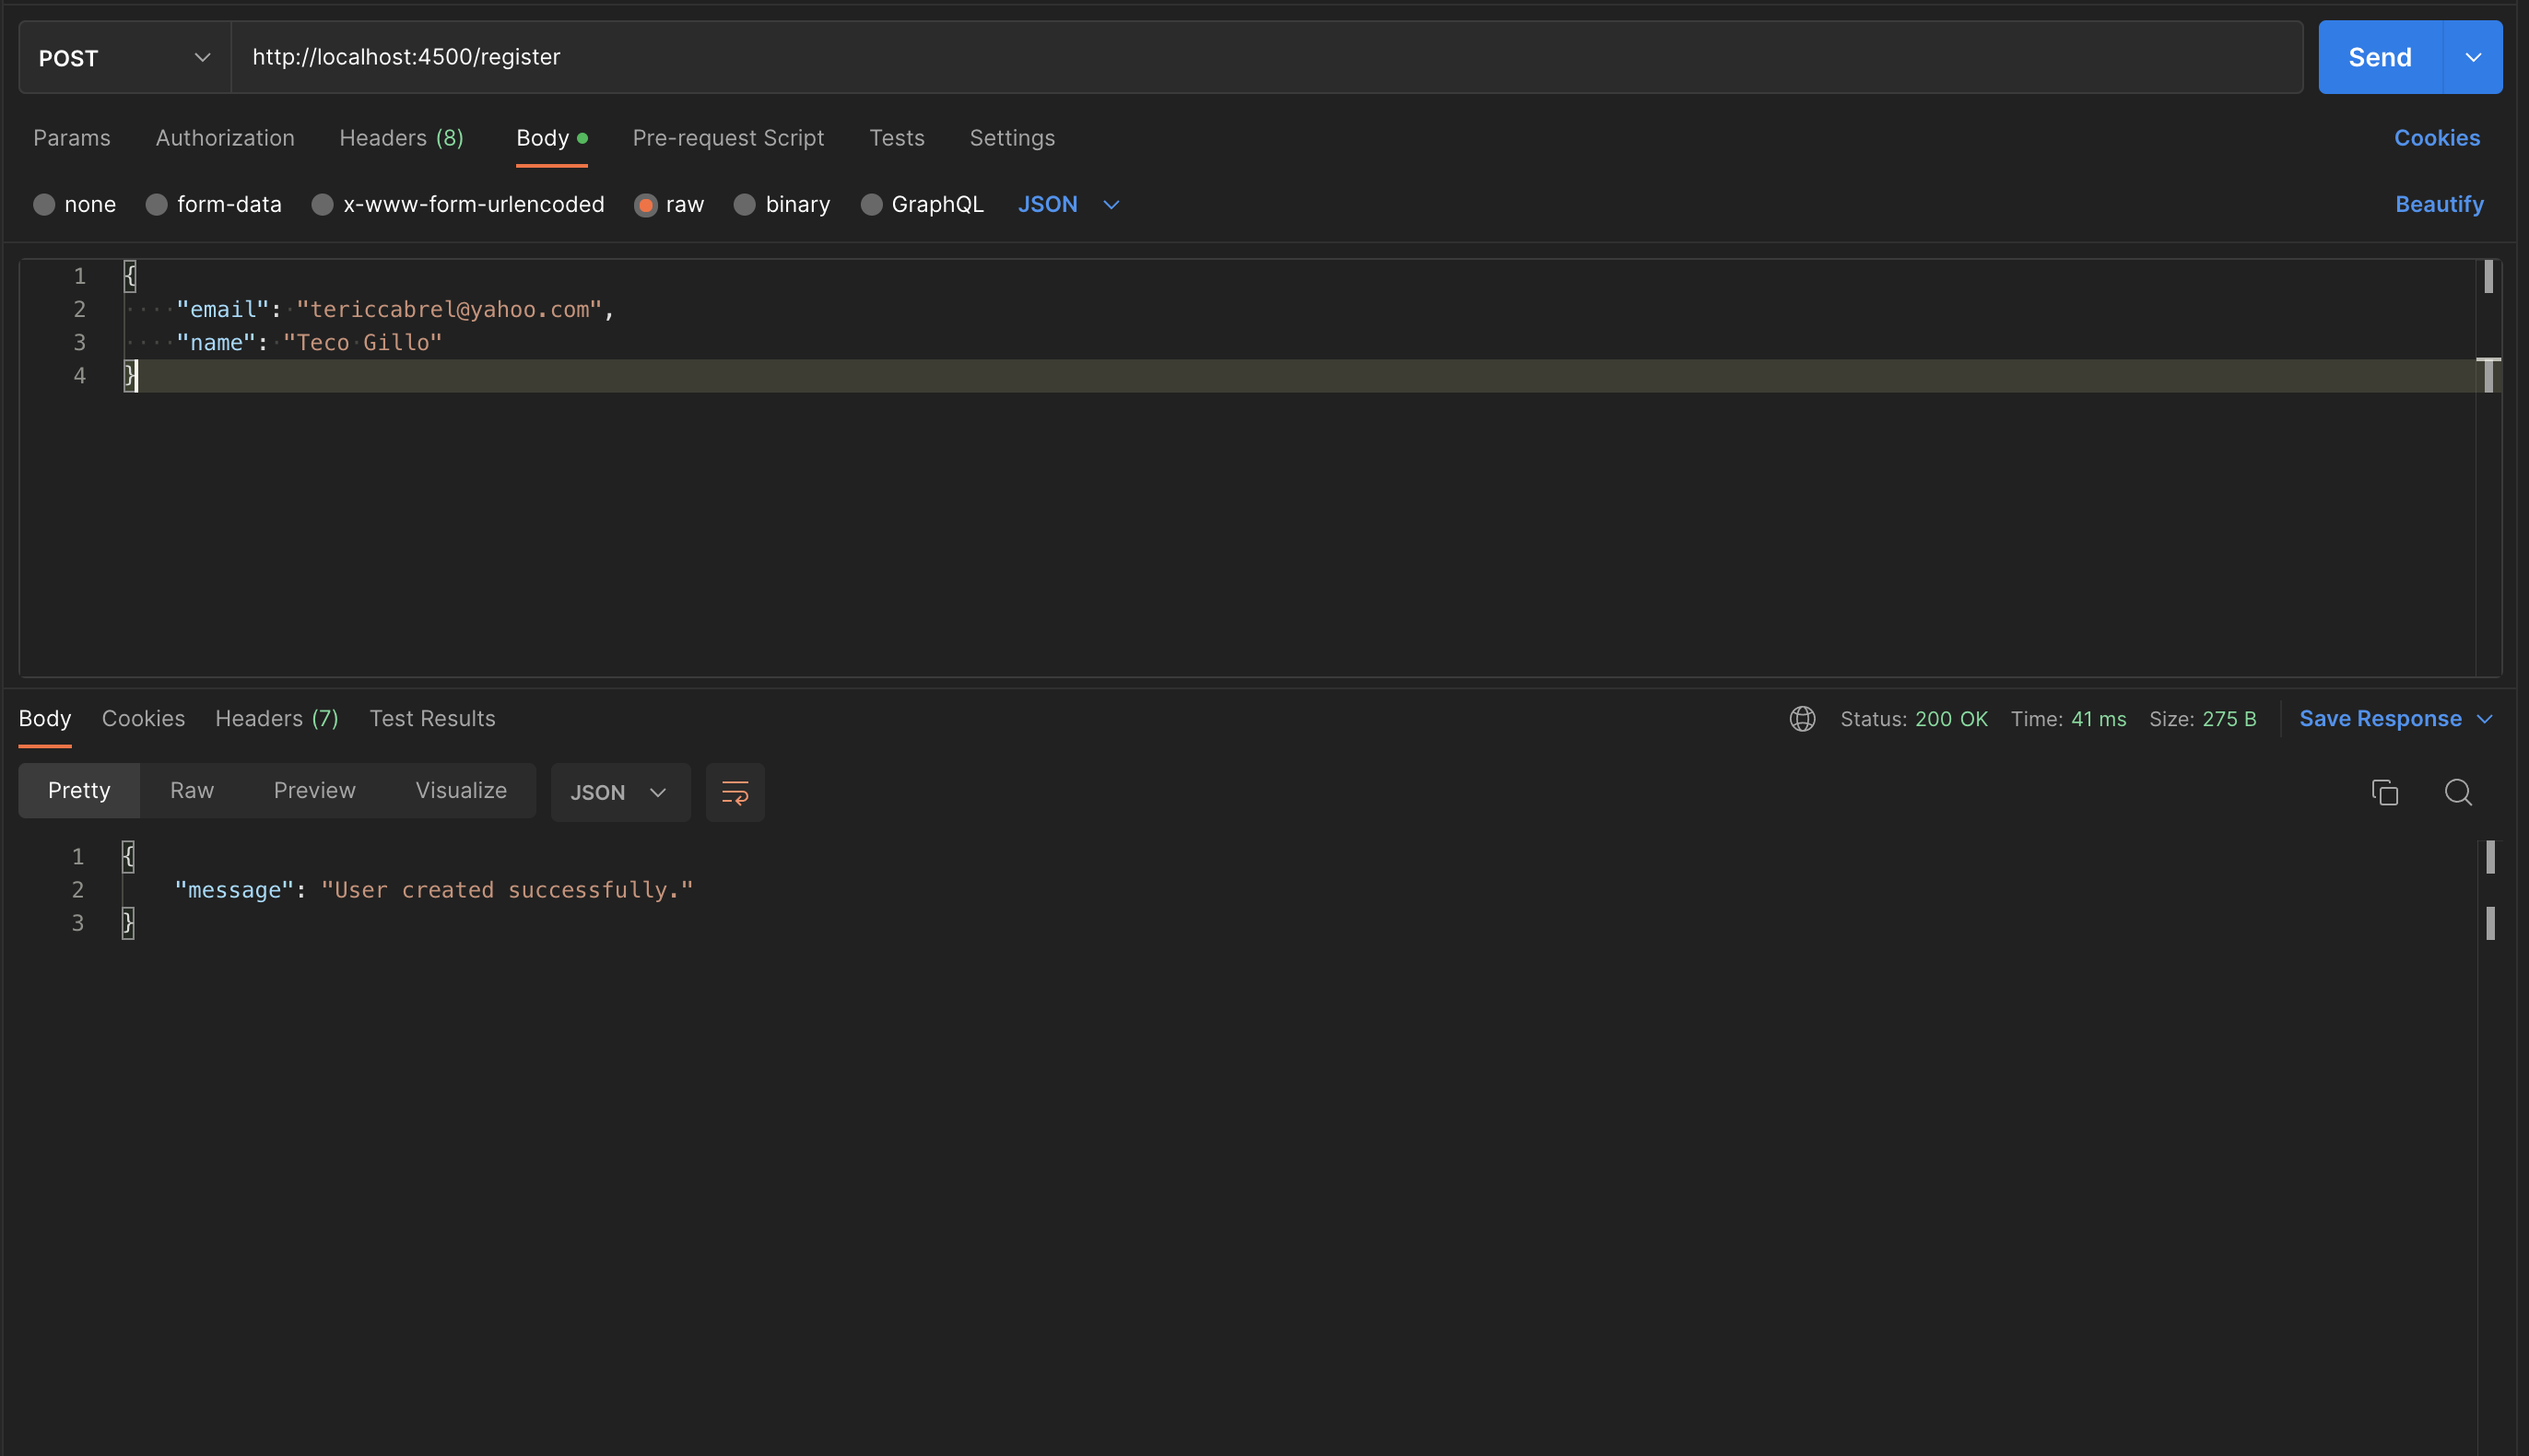The image size is (2529, 1456).
Task: Open the JSON language dropdown in the body editor
Action: click(1068, 204)
